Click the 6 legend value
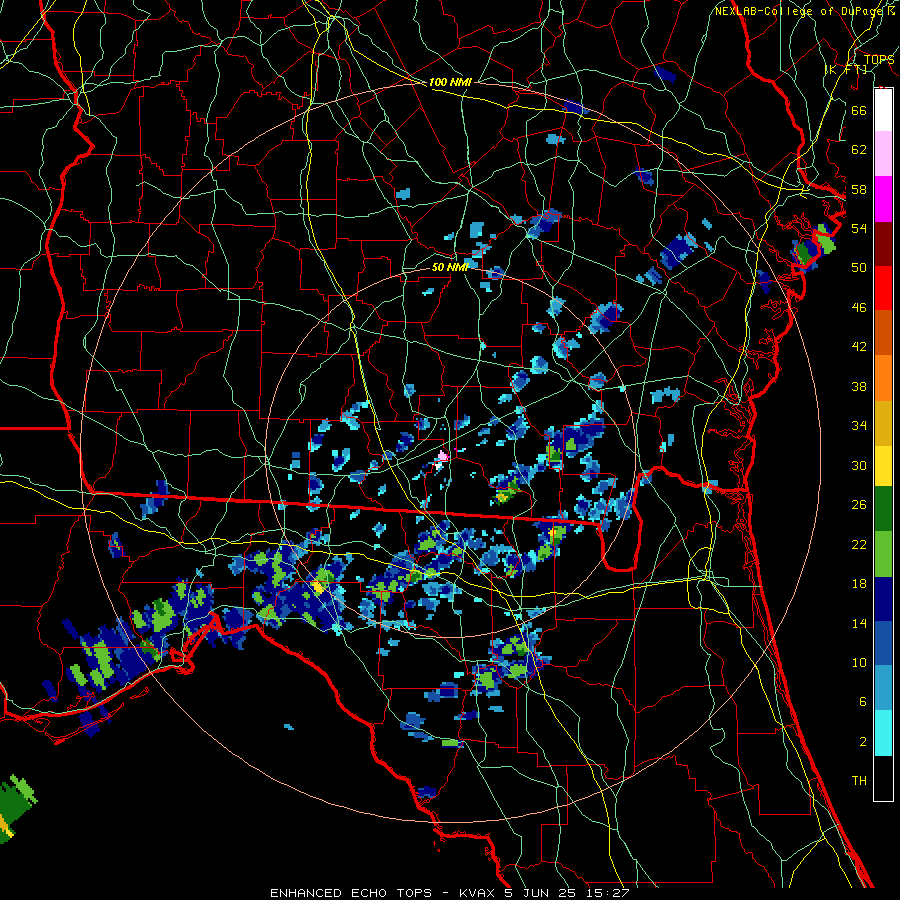Image resolution: width=900 pixels, height=900 pixels. [862, 701]
